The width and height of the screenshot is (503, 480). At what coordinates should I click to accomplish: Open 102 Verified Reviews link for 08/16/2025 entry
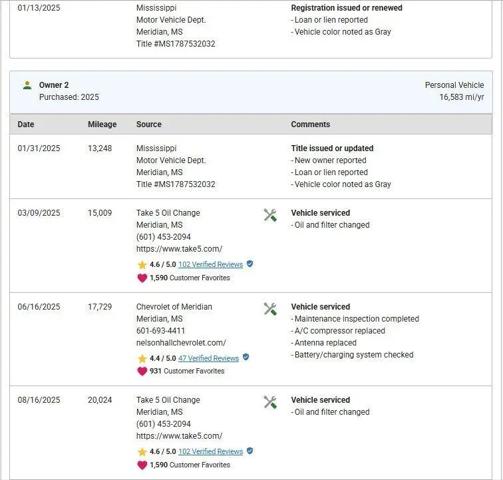(x=211, y=452)
